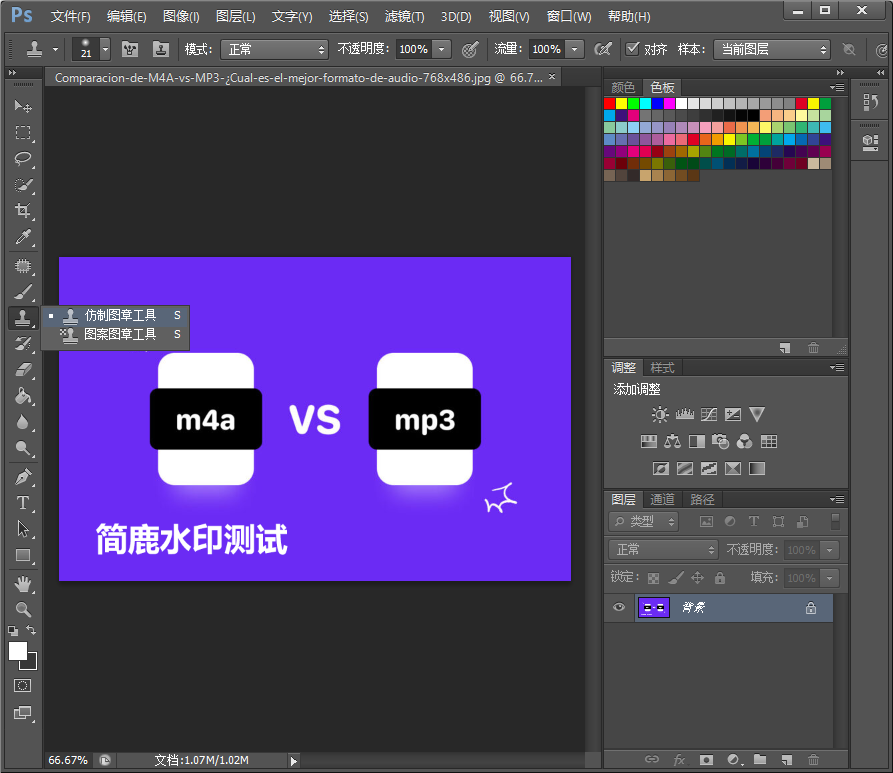Click the Brightness/Contrast adjustment icon
893x773 pixels.
(x=660, y=415)
